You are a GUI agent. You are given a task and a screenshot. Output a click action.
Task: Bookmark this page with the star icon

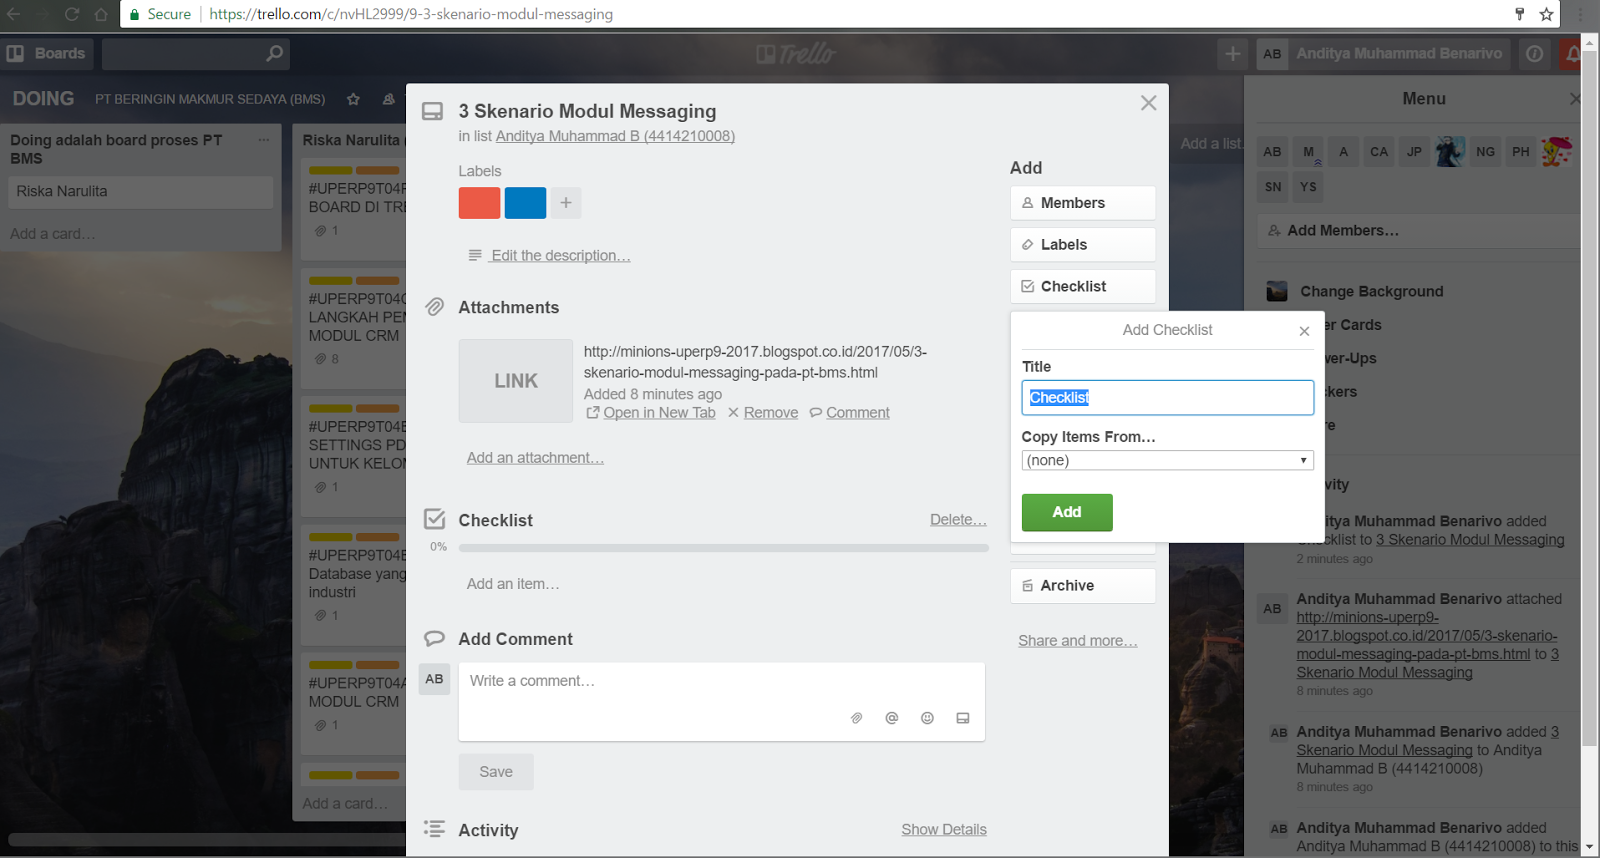(1546, 14)
